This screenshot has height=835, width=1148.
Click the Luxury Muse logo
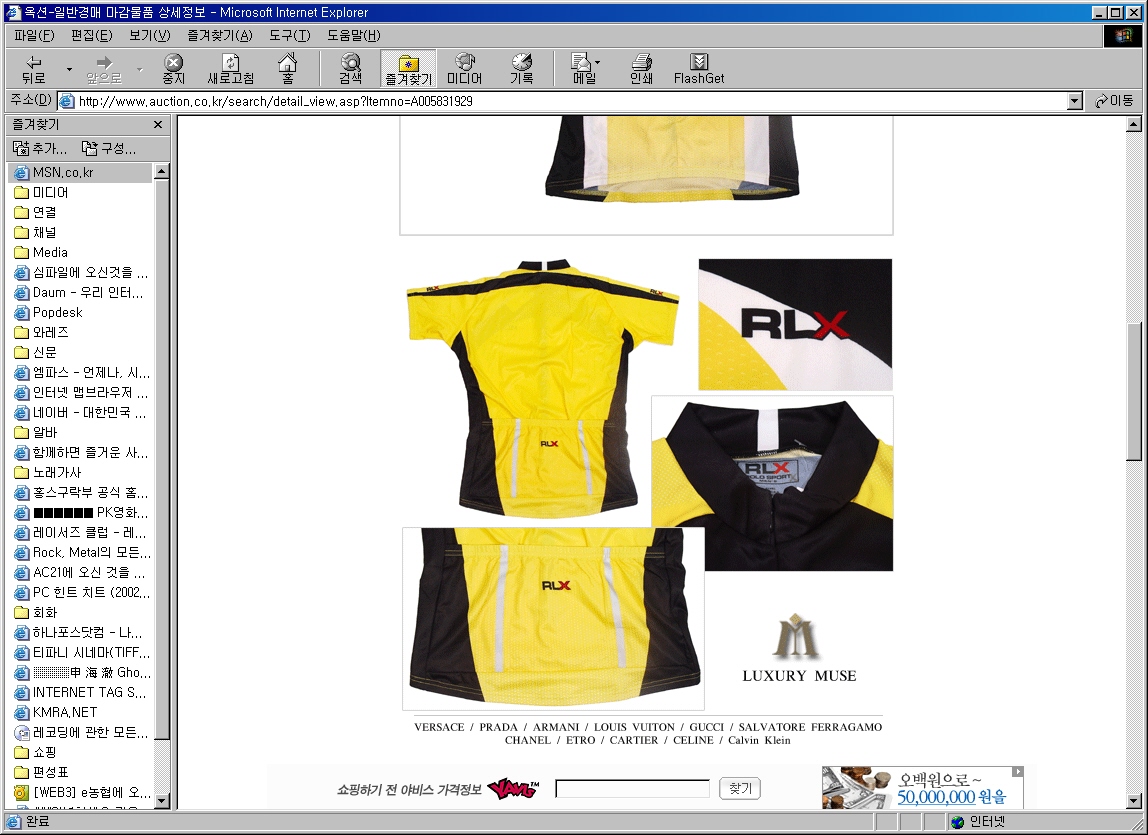799,648
